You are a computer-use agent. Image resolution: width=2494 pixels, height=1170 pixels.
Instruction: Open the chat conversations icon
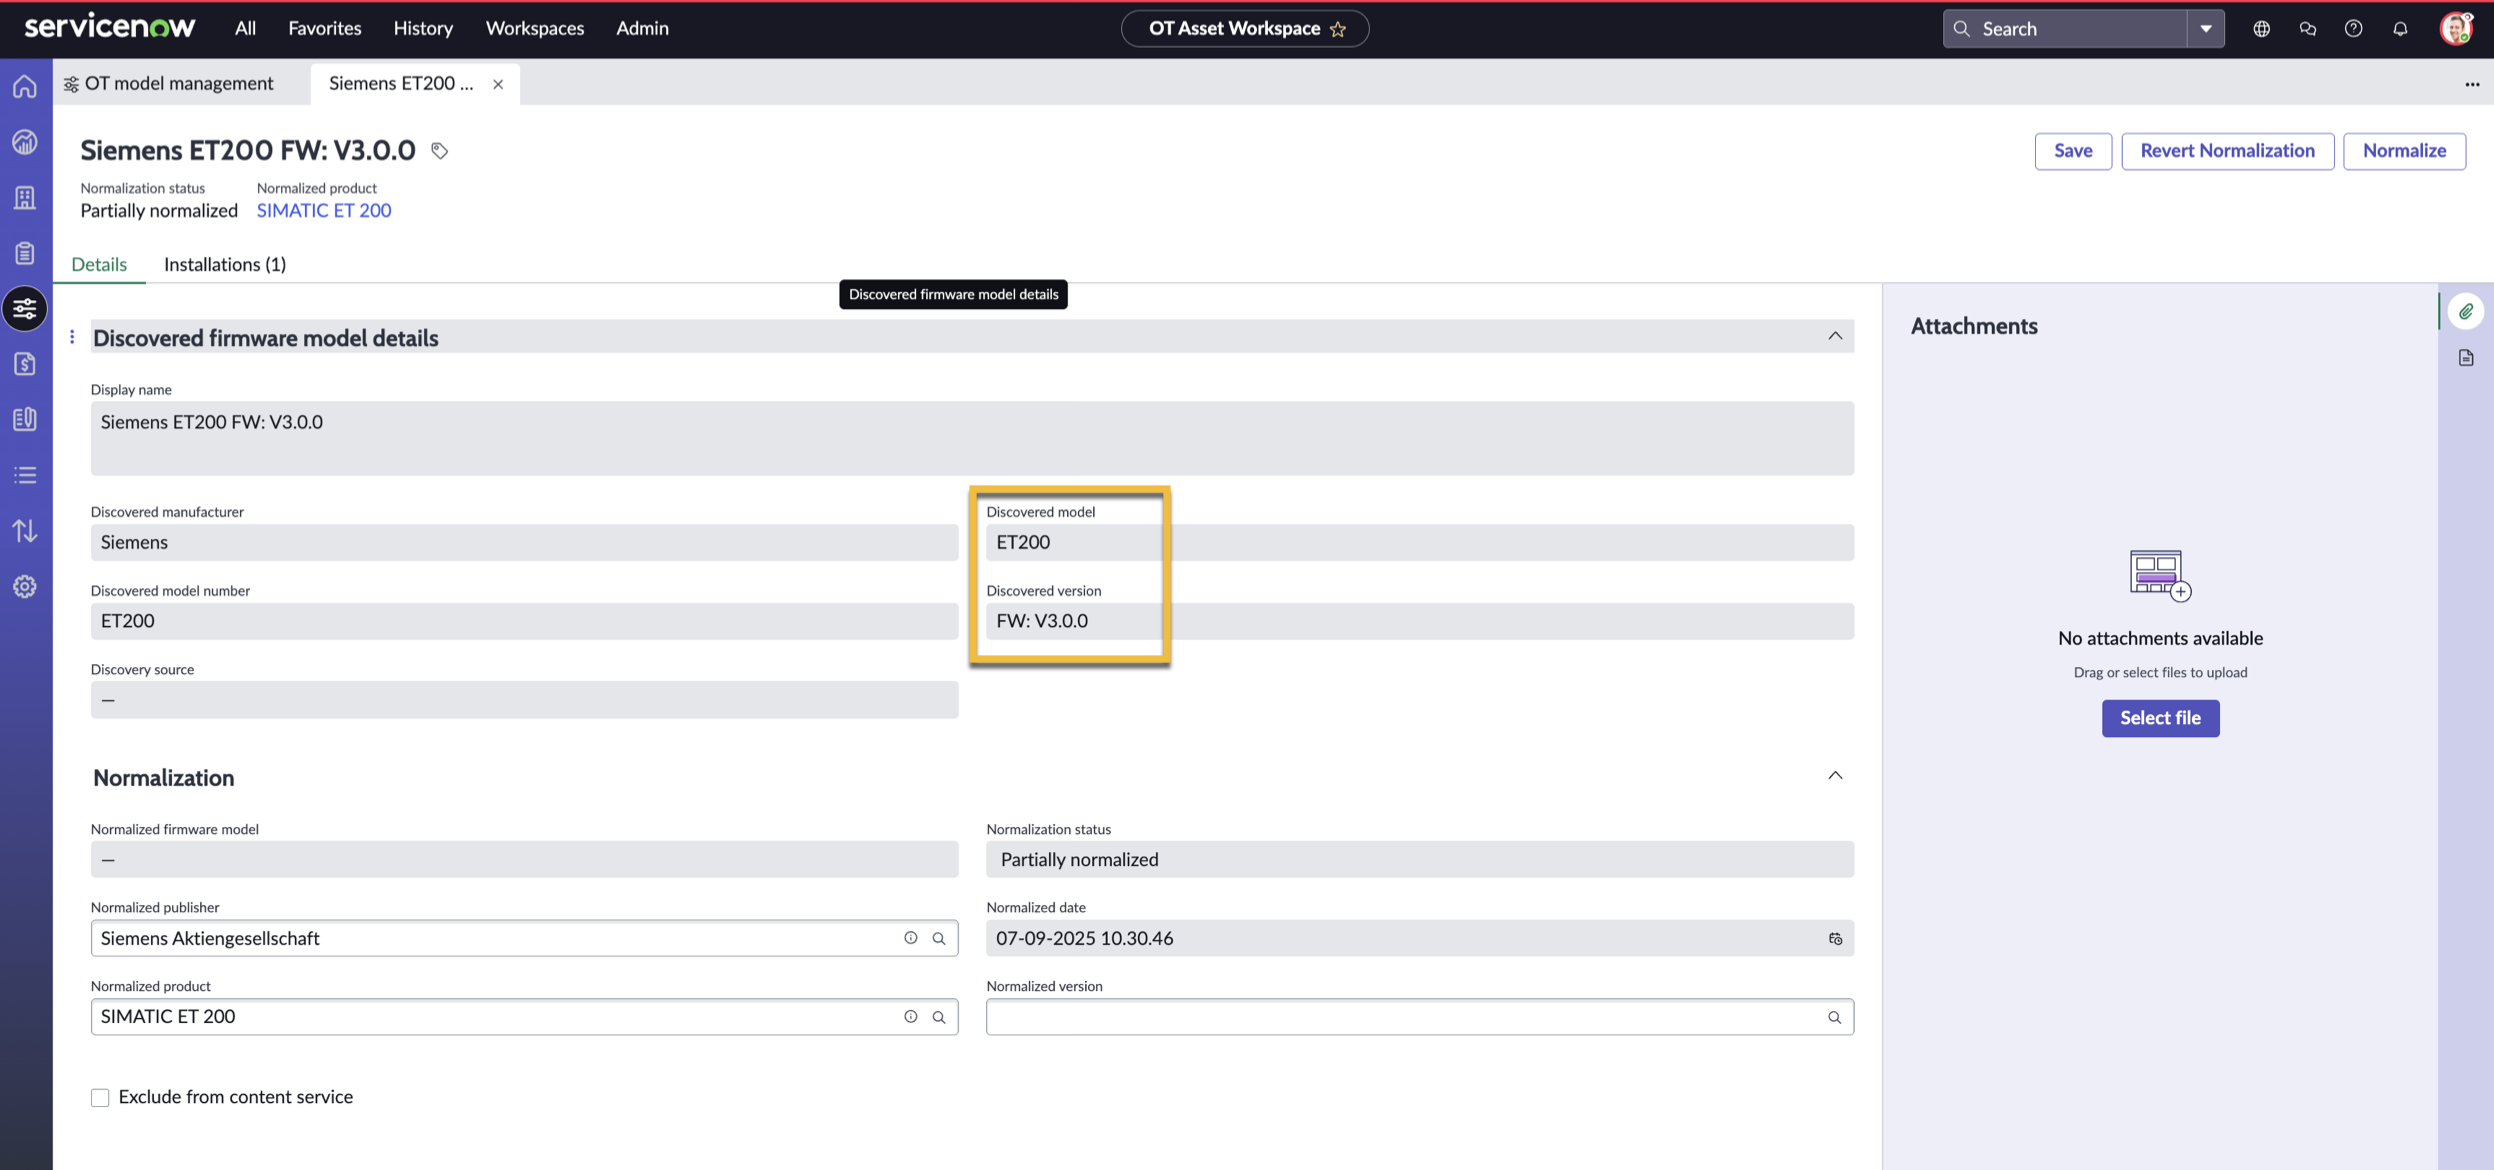2307,29
